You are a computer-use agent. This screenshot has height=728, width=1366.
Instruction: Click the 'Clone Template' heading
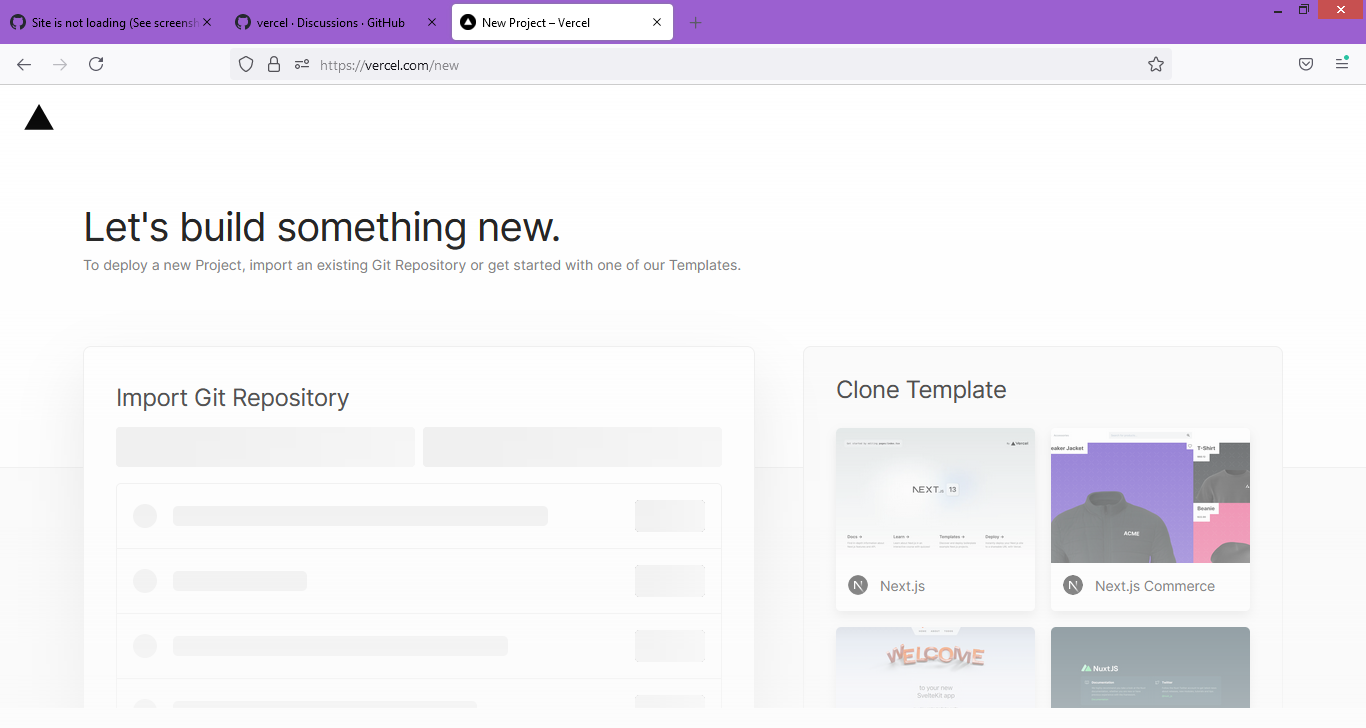pyautogui.click(x=921, y=390)
